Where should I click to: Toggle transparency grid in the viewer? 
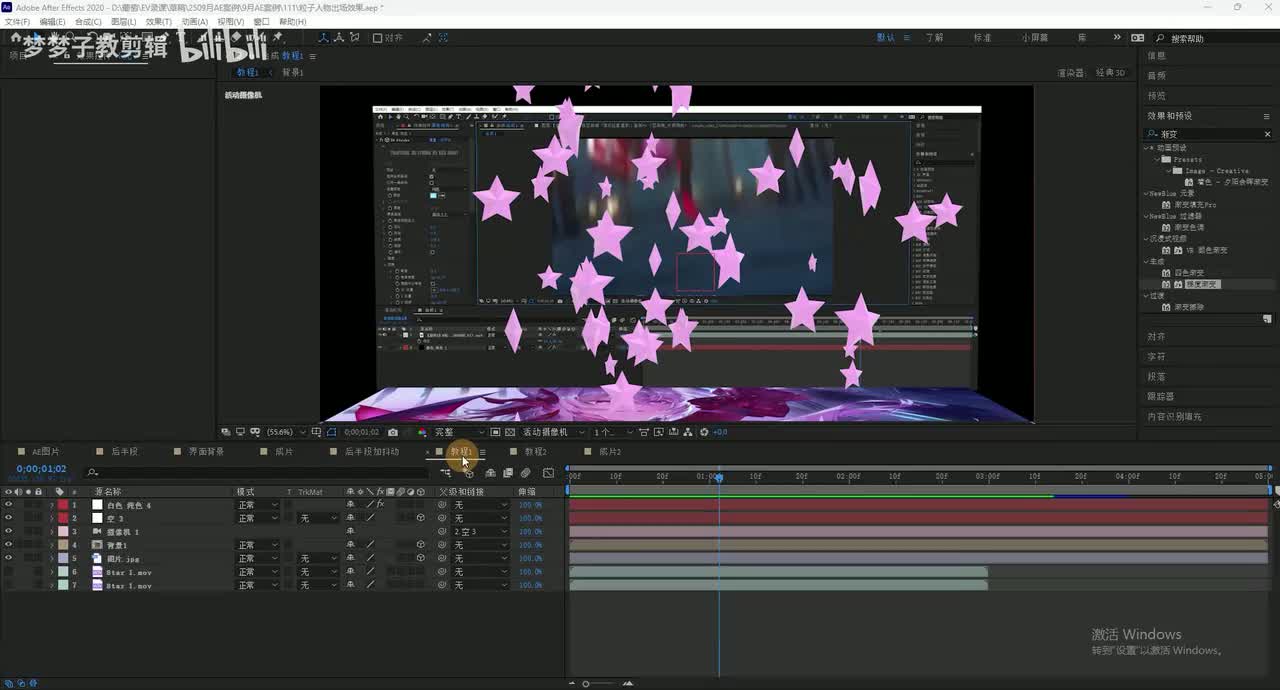click(x=510, y=432)
